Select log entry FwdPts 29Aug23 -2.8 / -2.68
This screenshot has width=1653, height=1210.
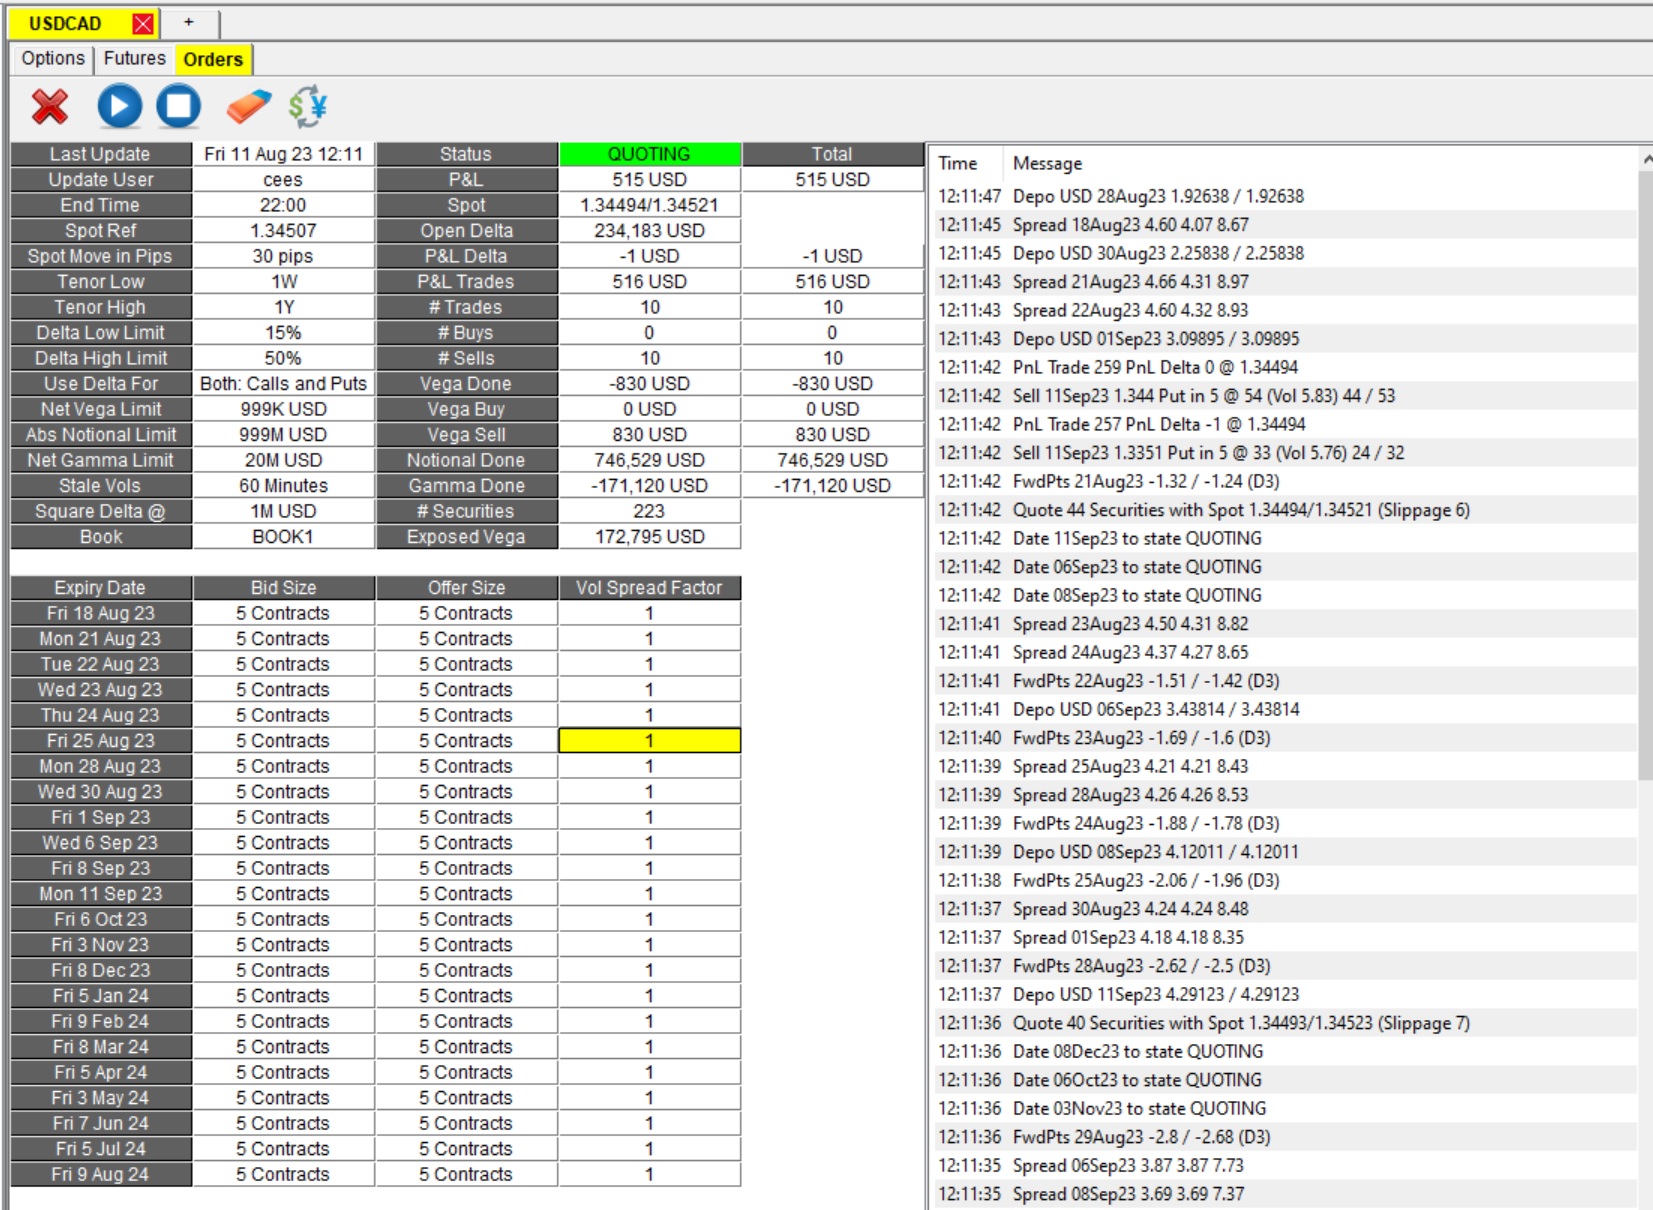[1284, 1136]
